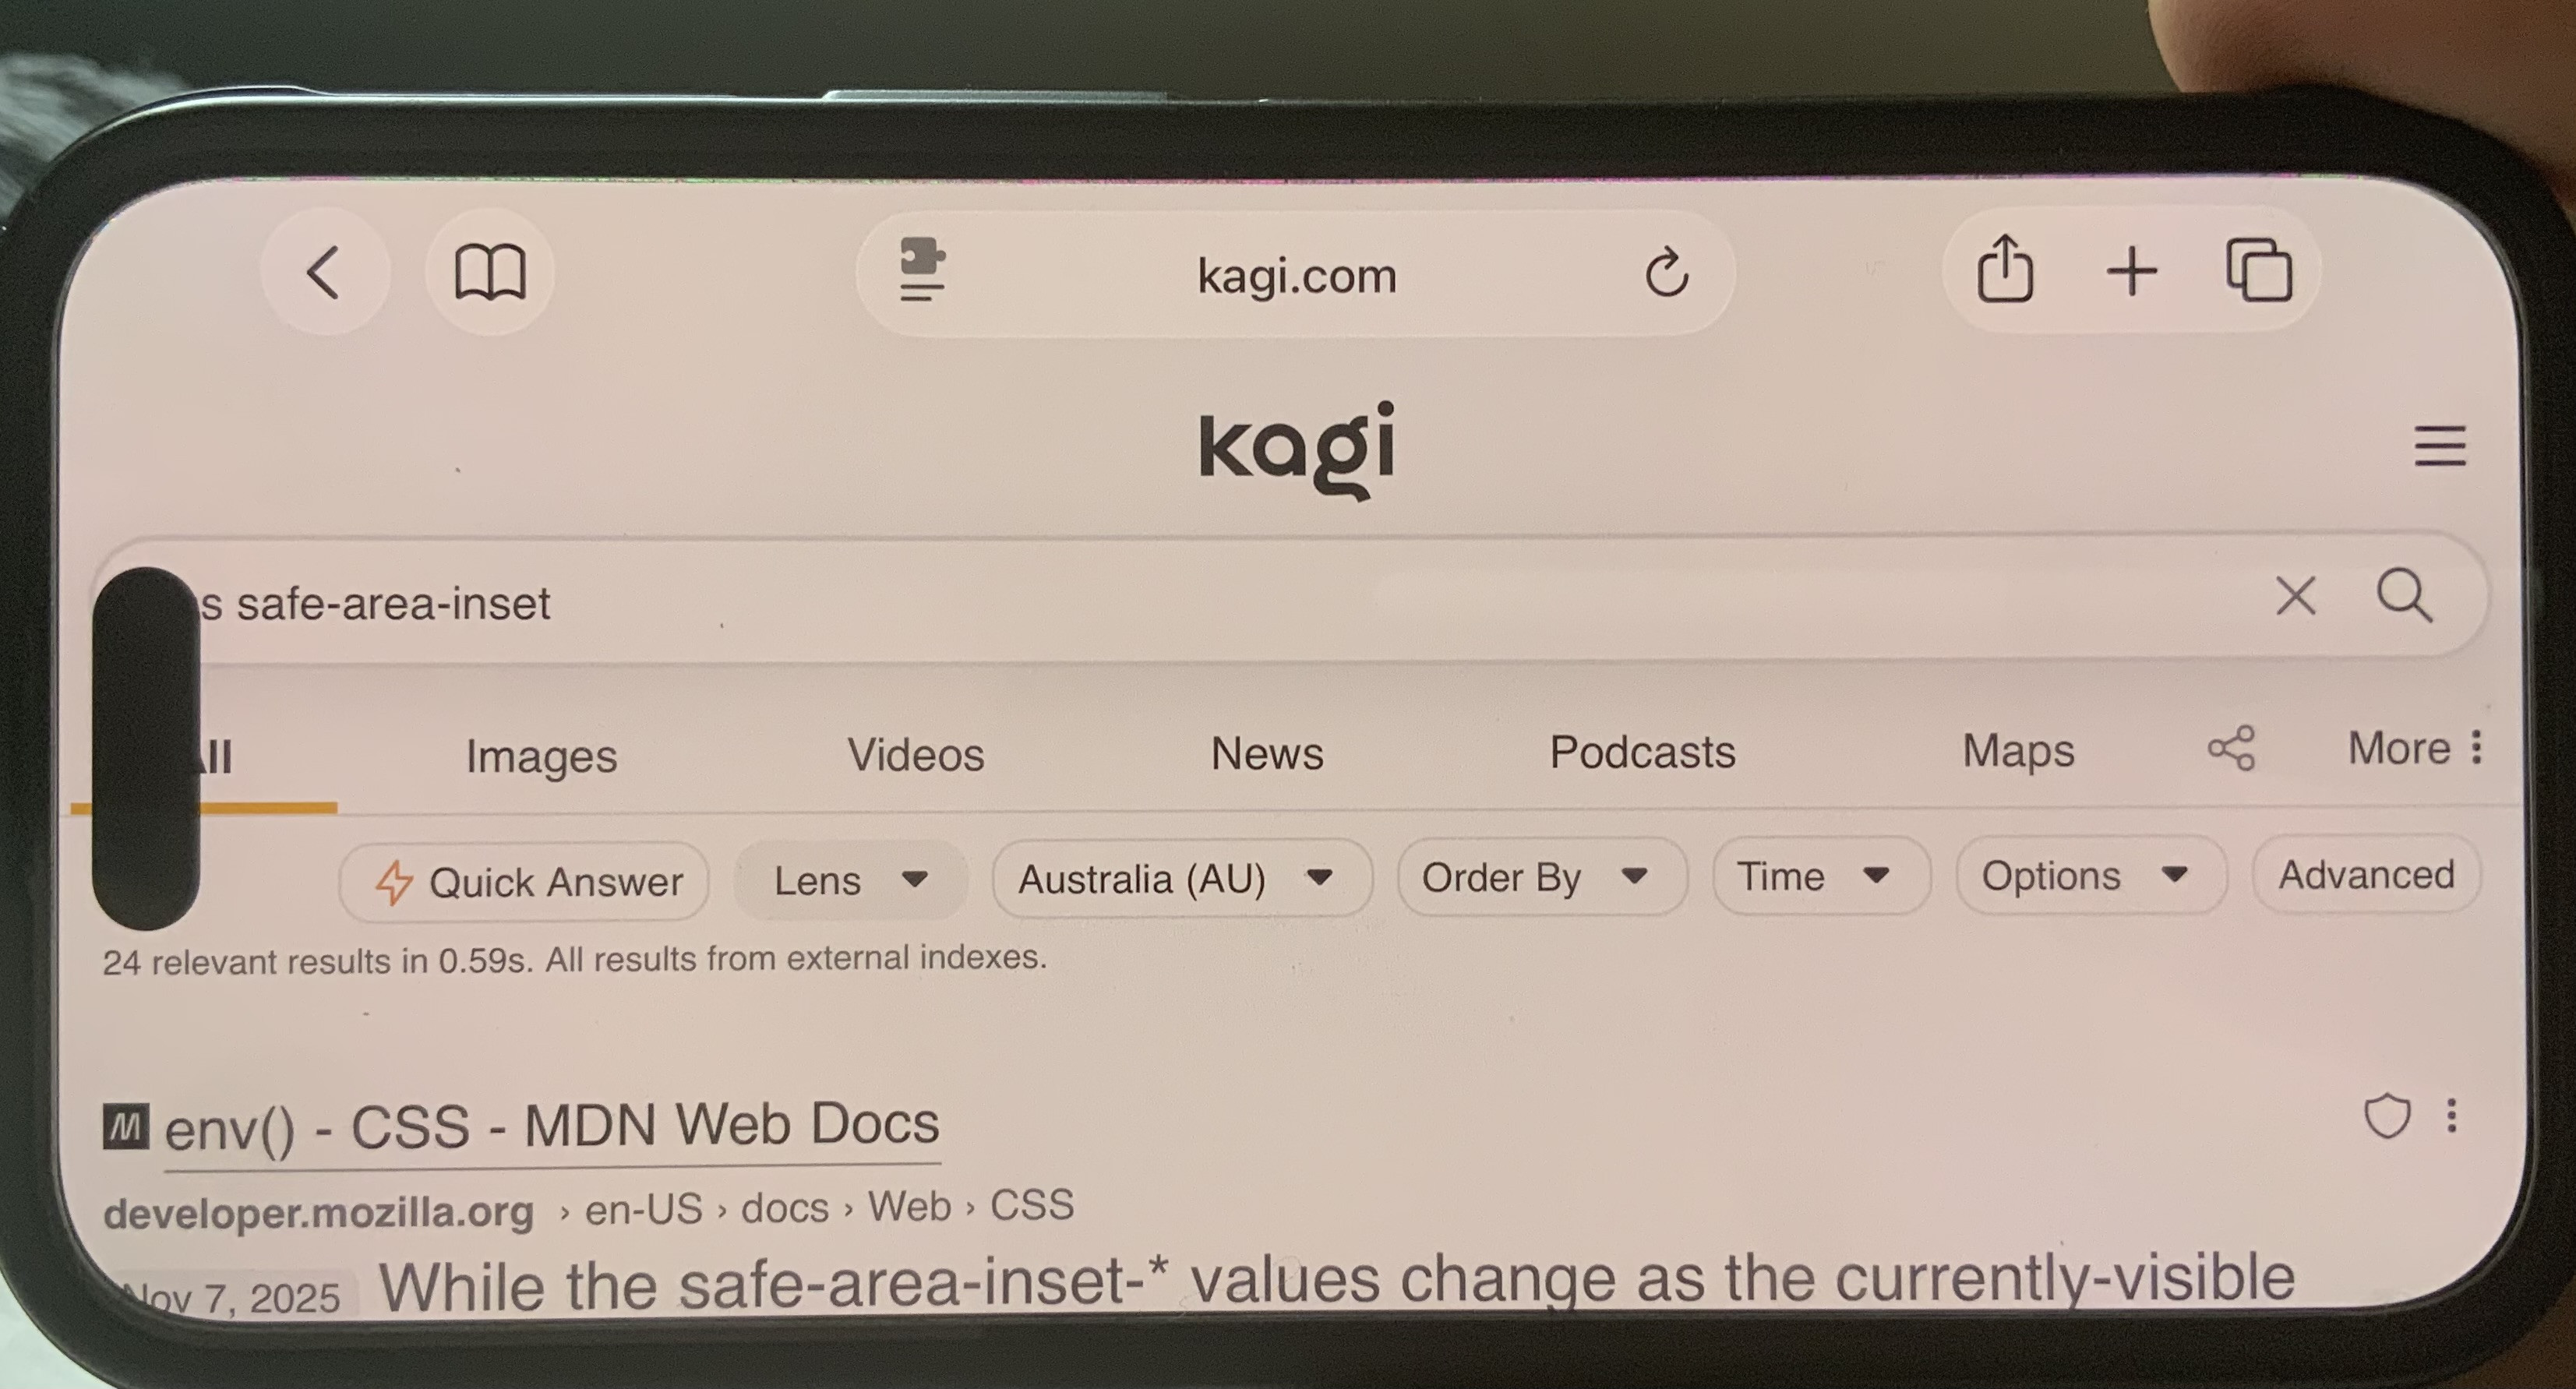
Task: Expand the Lens dropdown
Action: click(x=851, y=880)
